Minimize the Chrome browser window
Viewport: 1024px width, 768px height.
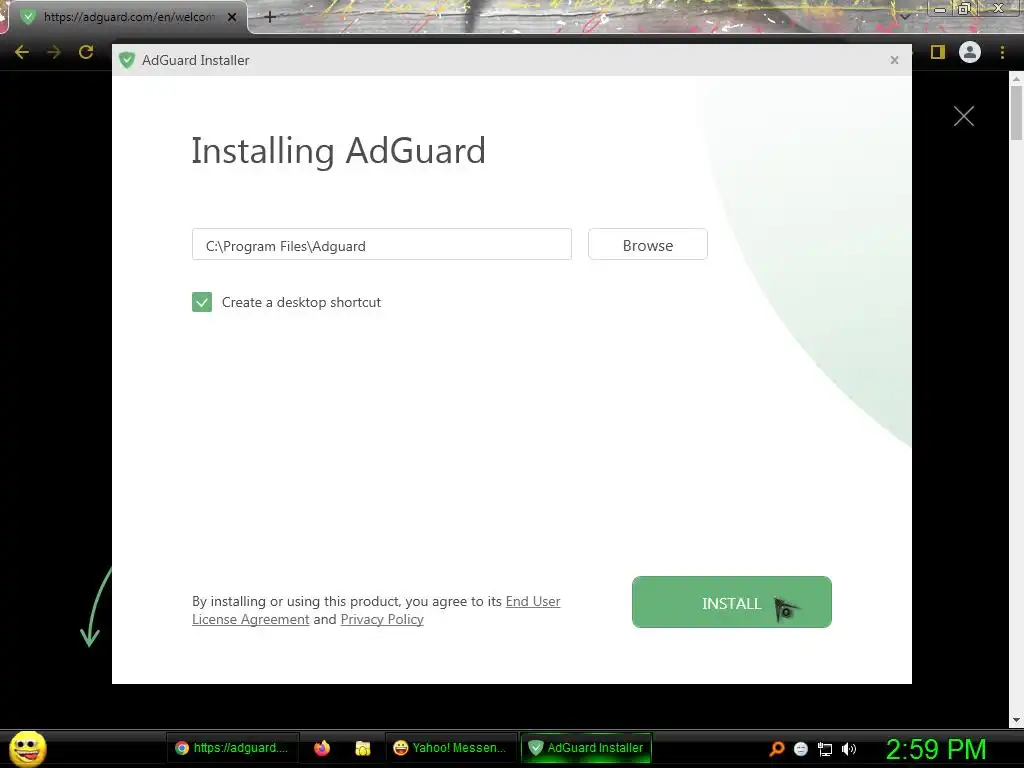point(940,8)
